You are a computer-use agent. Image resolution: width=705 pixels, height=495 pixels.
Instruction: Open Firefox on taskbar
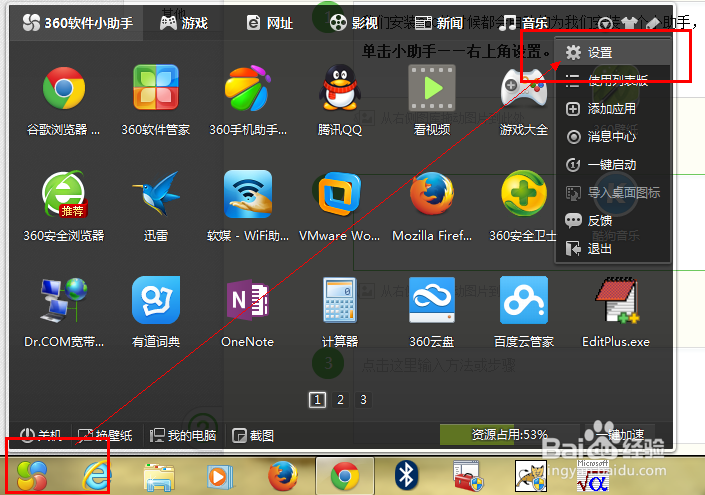pyautogui.click(x=283, y=476)
